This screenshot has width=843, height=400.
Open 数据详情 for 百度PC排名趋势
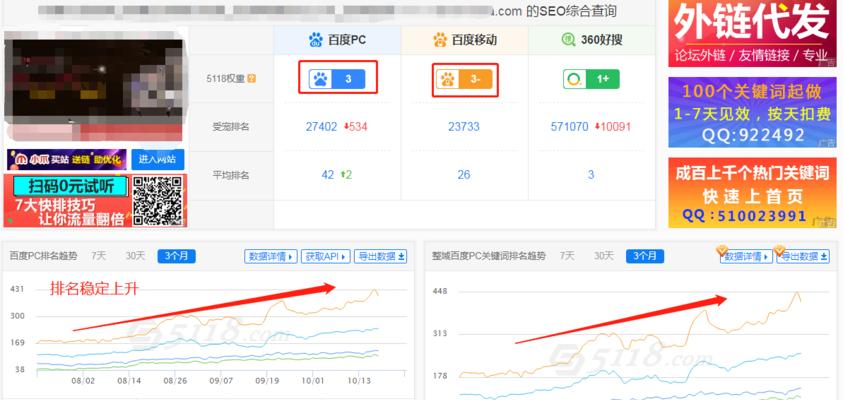tap(271, 256)
